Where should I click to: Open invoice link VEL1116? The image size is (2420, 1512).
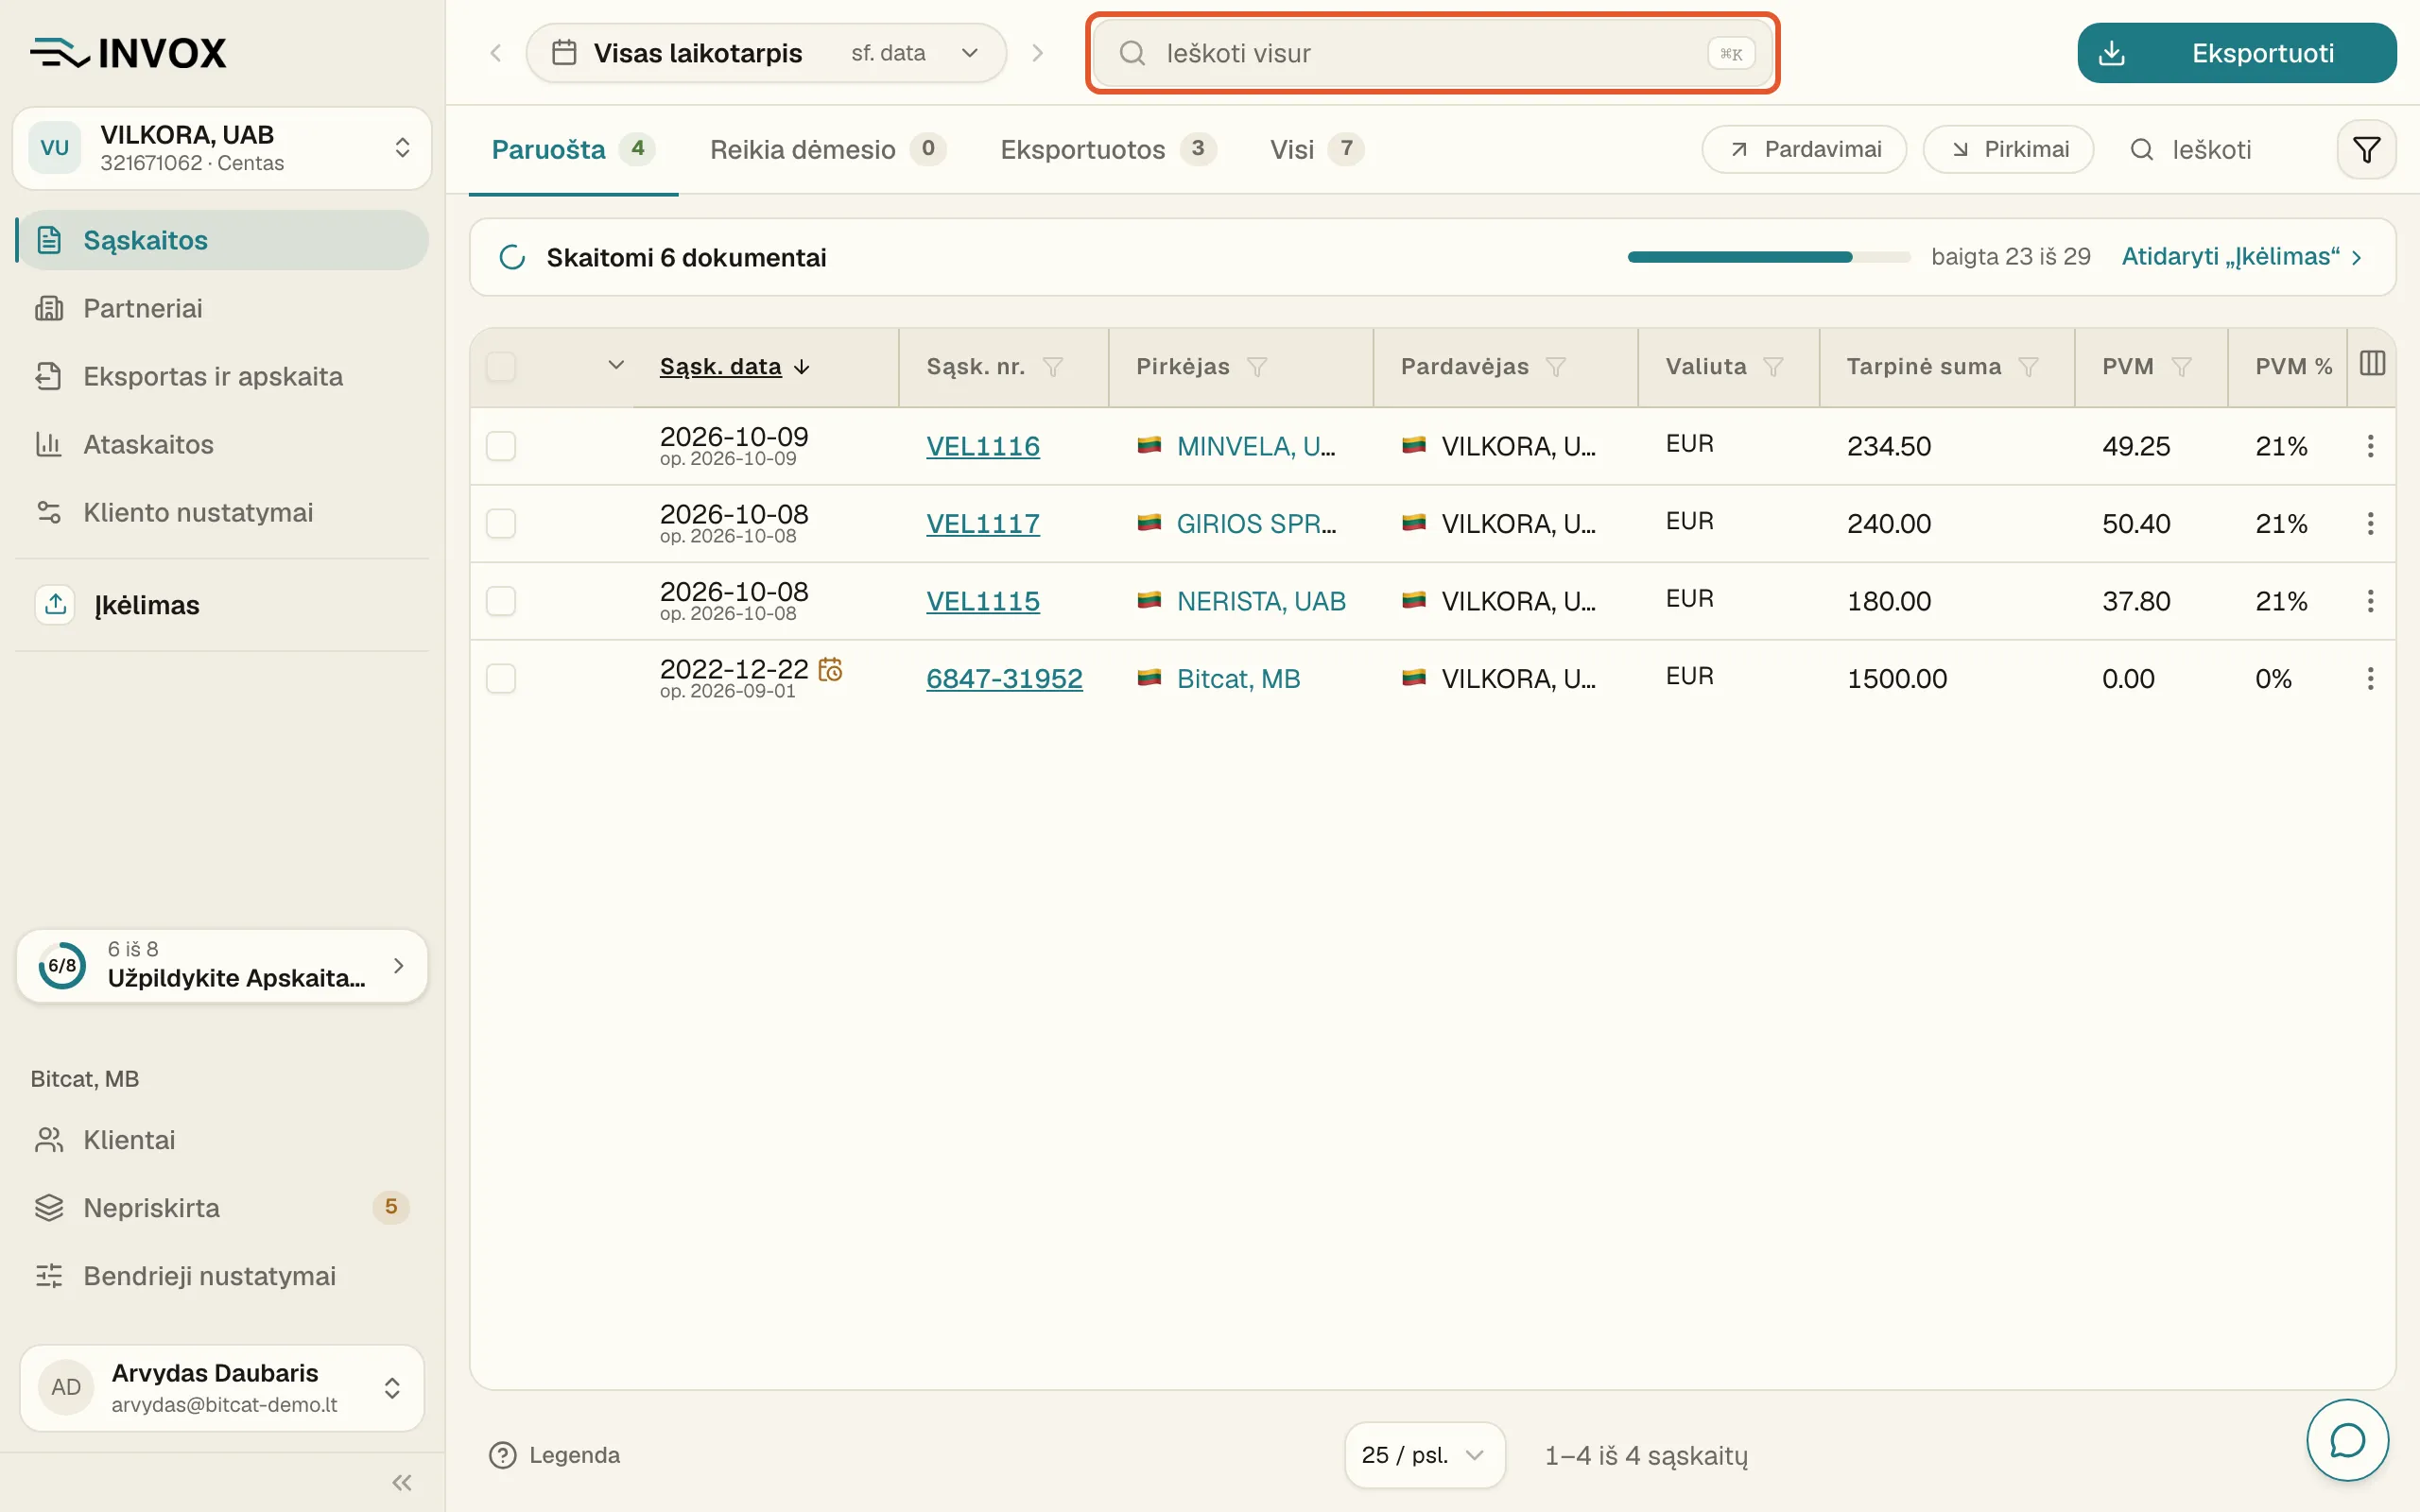[983, 446]
